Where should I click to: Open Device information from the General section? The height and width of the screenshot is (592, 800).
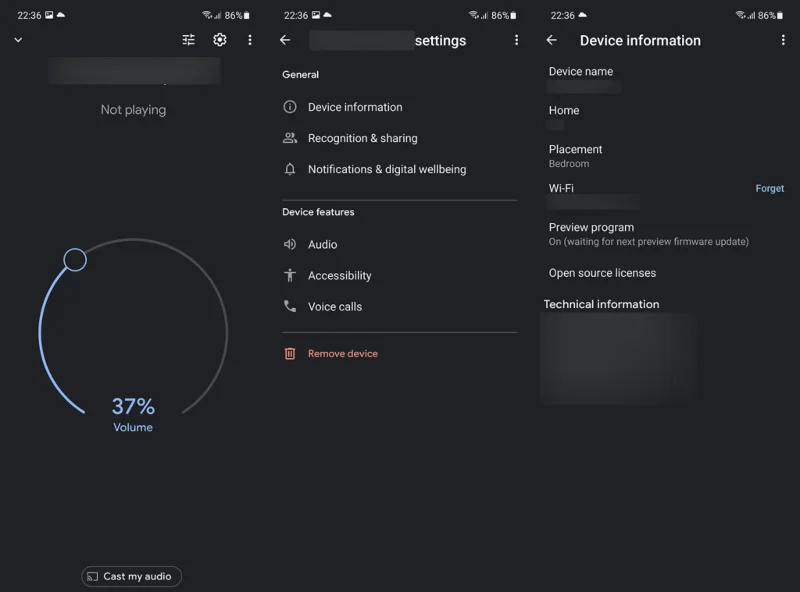(399, 107)
